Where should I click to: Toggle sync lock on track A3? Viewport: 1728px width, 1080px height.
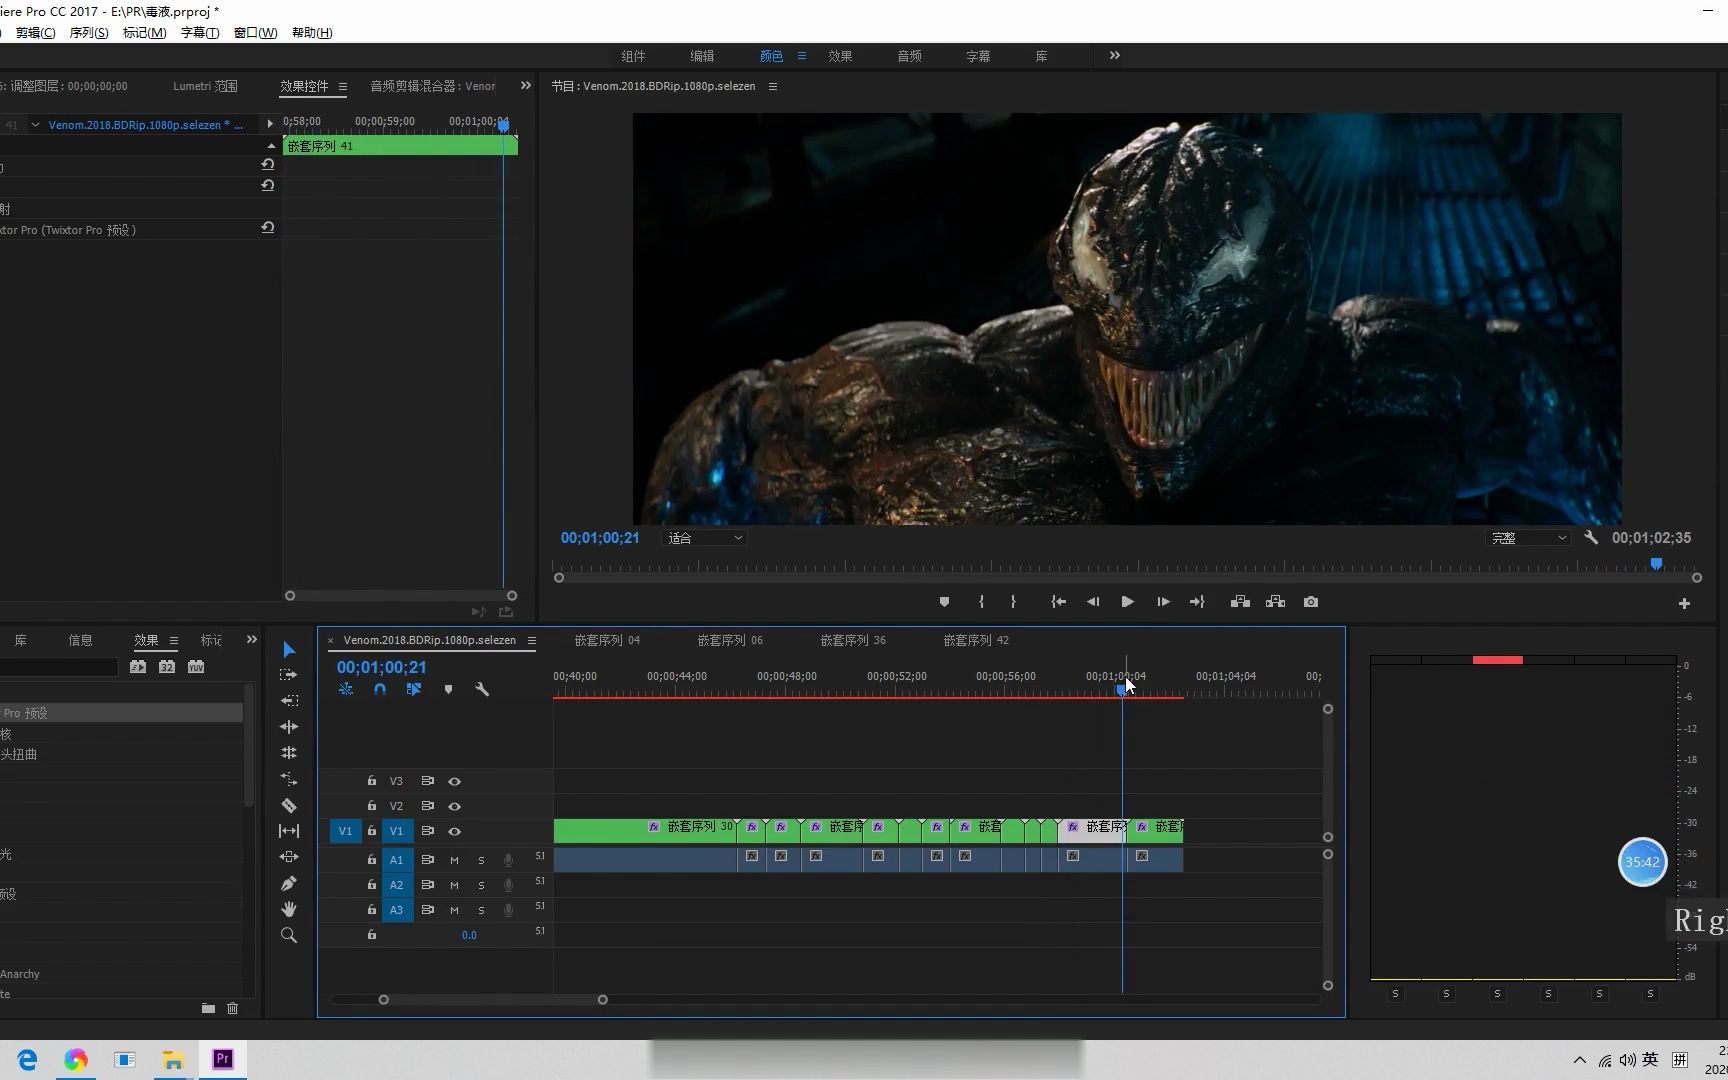coord(427,910)
